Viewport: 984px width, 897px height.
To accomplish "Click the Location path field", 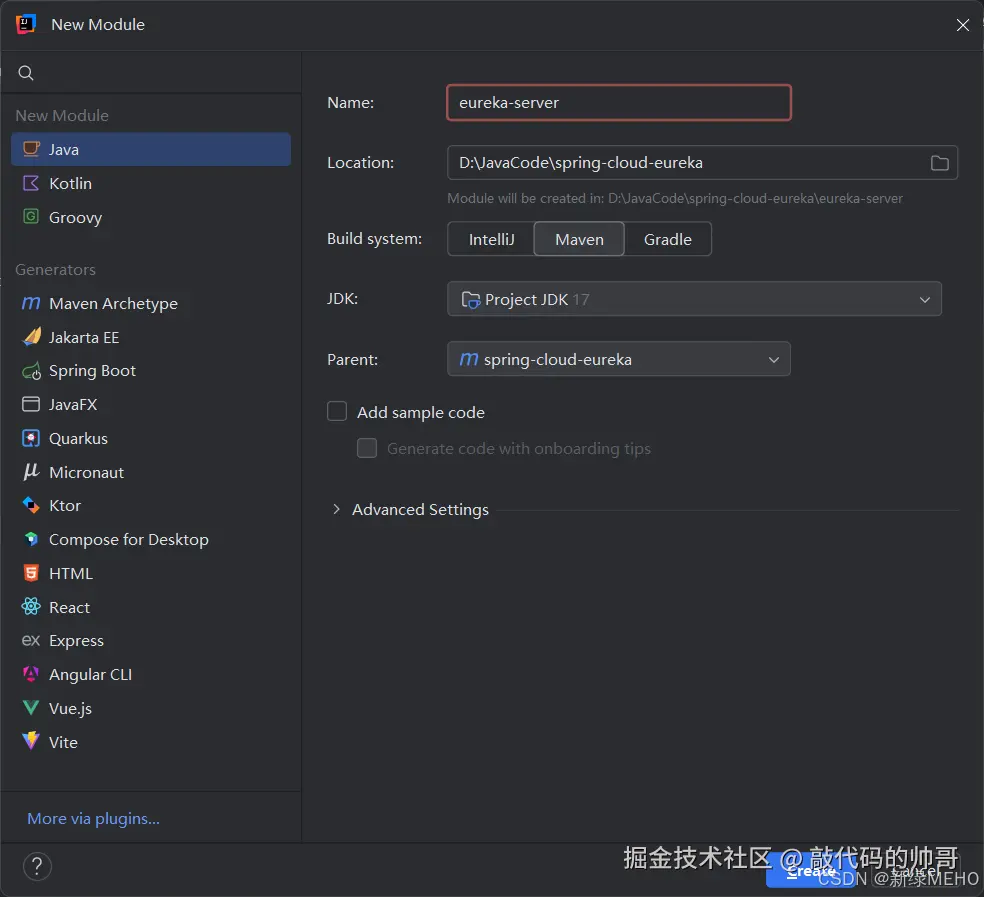I will point(702,163).
